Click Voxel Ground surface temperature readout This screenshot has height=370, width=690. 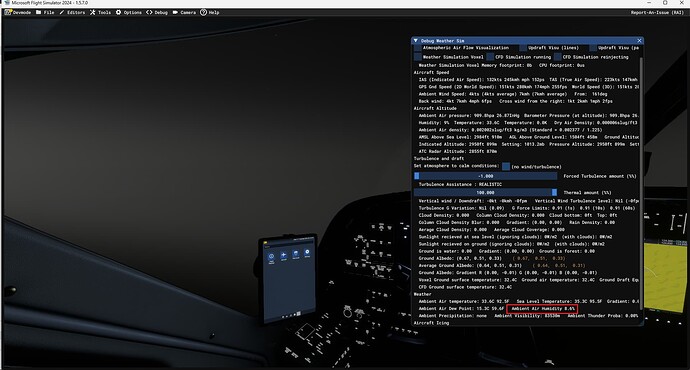(467, 280)
